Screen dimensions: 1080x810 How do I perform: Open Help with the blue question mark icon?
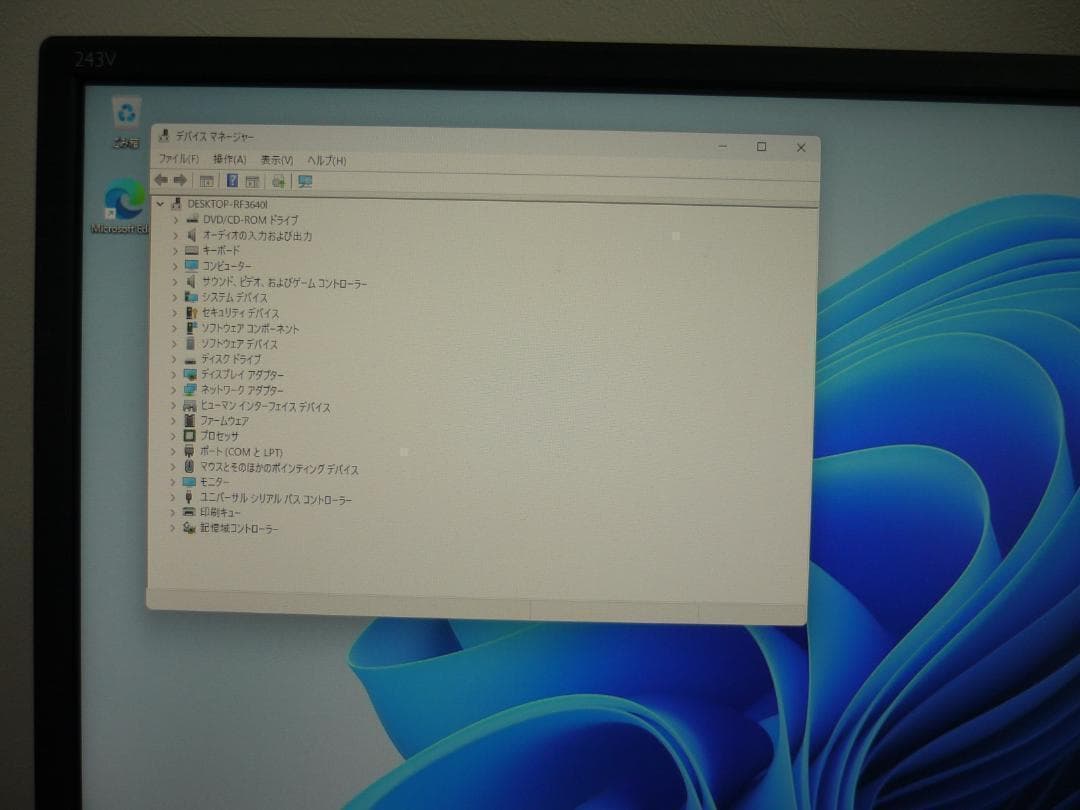tap(233, 180)
